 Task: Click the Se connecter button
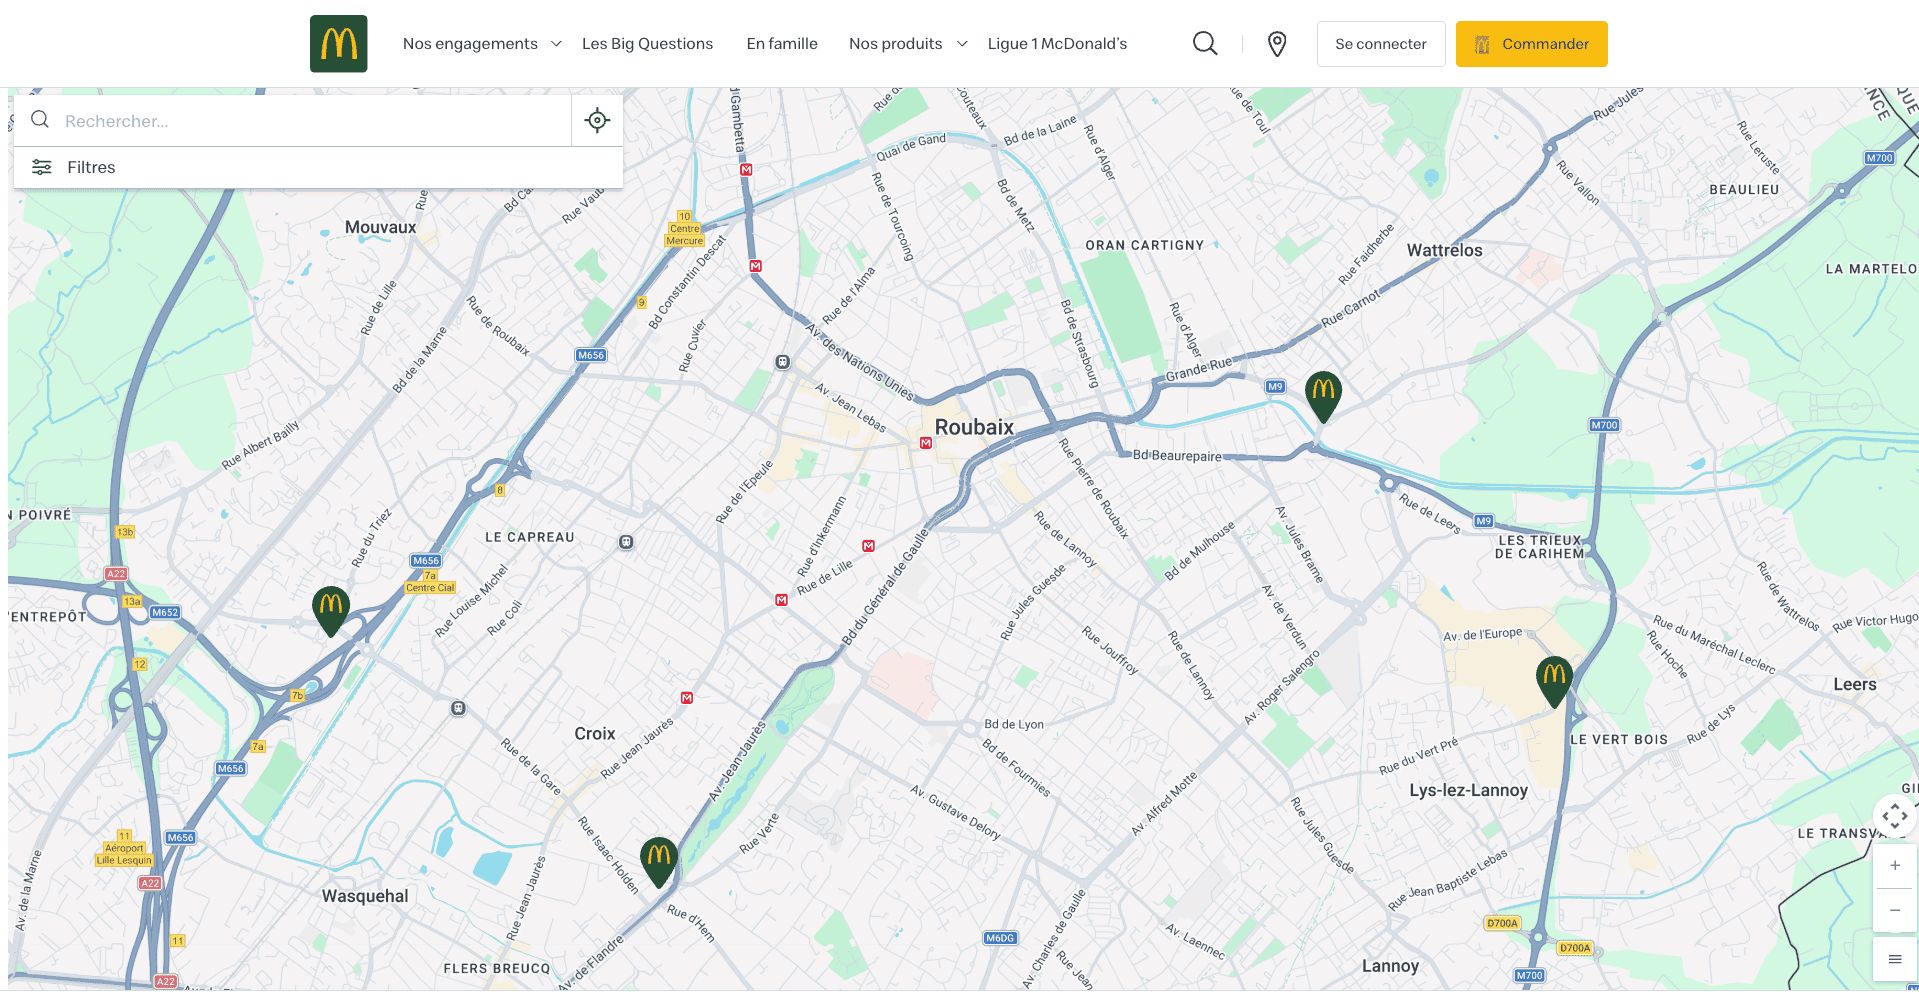point(1381,44)
